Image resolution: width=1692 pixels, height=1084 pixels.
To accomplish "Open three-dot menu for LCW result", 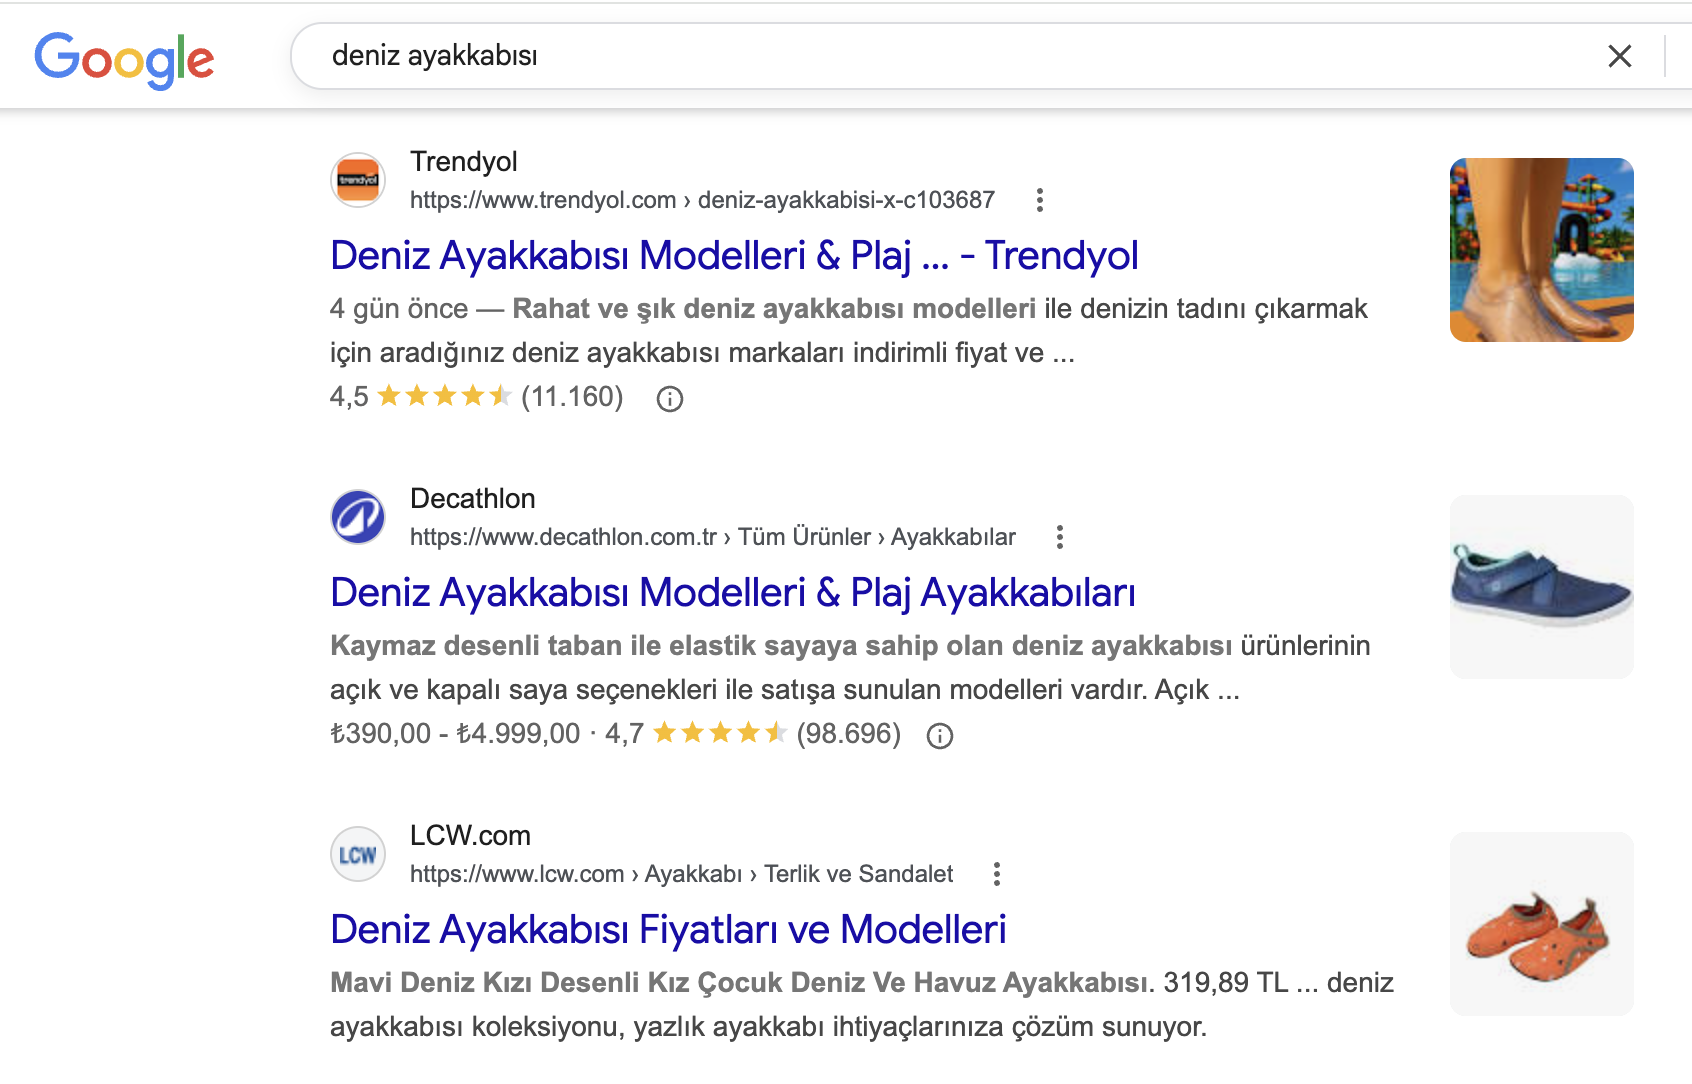I will (x=997, y=874).
